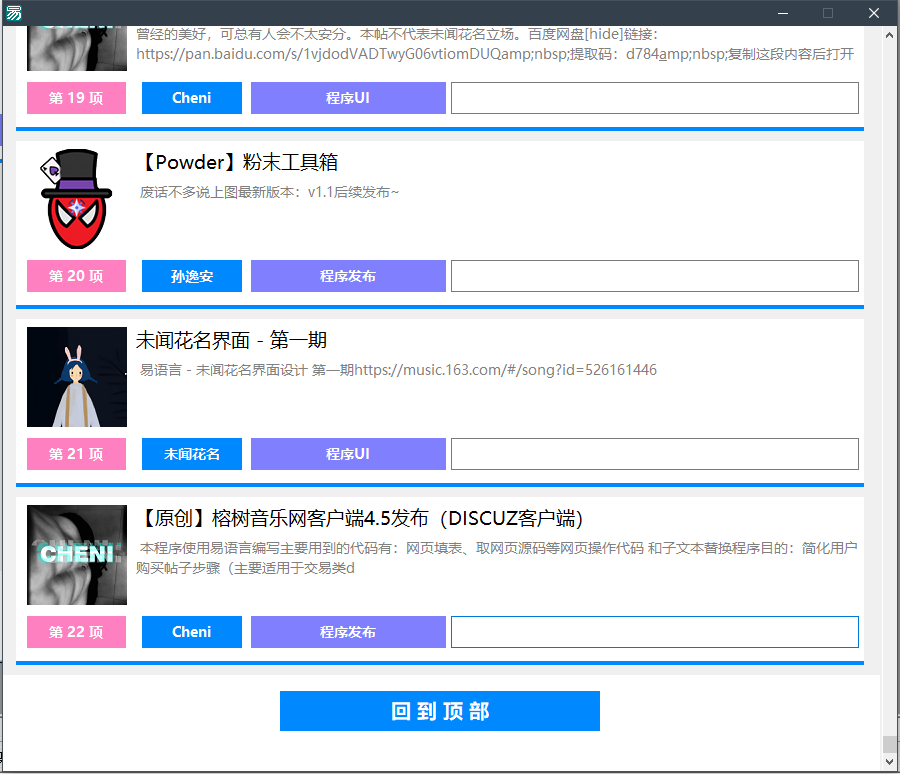Click the pan.baidu.com link text
900x774 pixels.
click(495, 55)
